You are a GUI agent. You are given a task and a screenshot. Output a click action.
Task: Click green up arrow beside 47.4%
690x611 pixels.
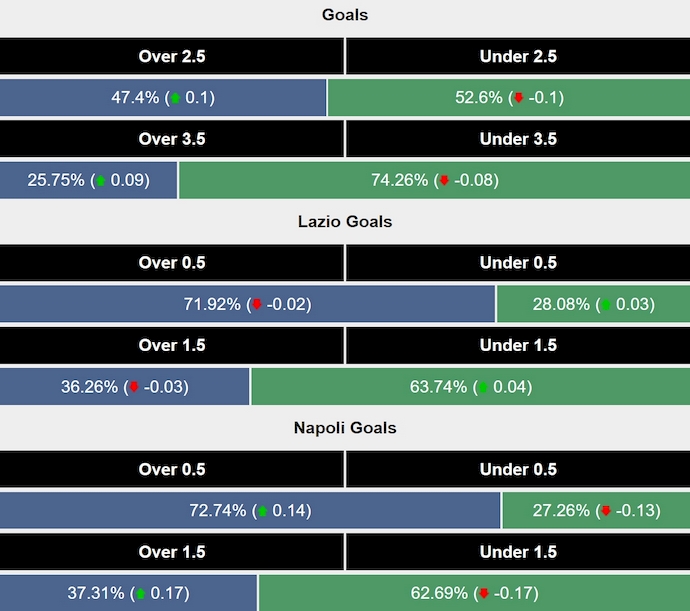(176, 98)
